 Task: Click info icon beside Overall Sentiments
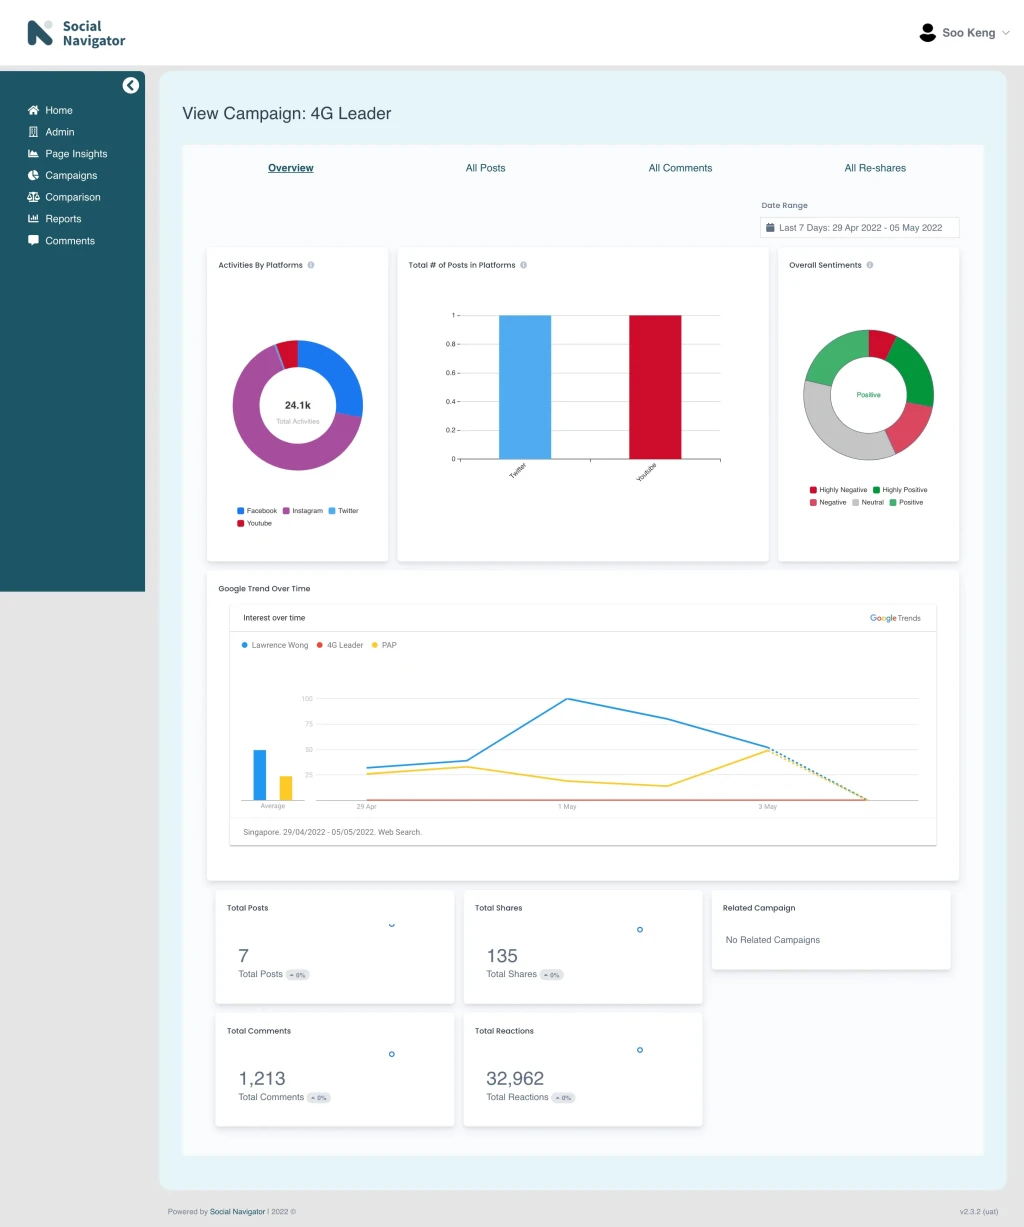point(870,265)
